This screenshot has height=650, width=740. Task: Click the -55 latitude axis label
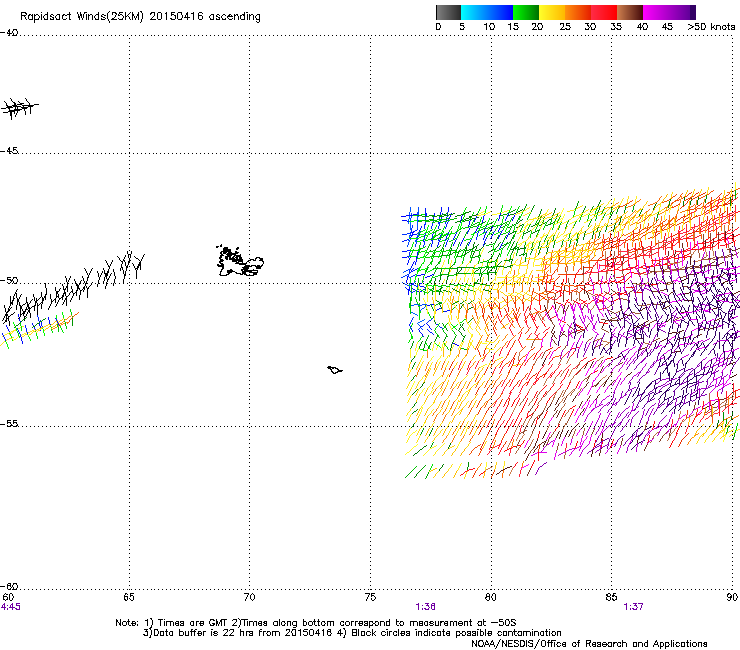(x=9, y=423)
